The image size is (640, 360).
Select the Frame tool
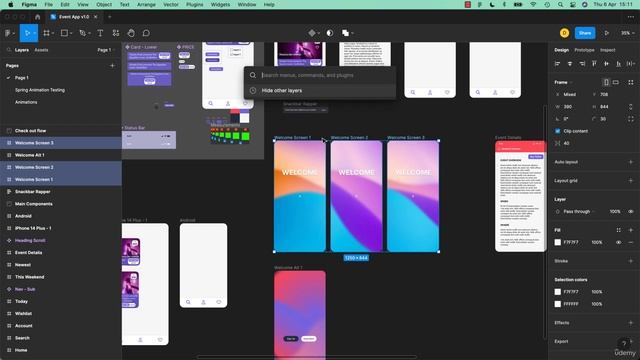coord(46,33)
